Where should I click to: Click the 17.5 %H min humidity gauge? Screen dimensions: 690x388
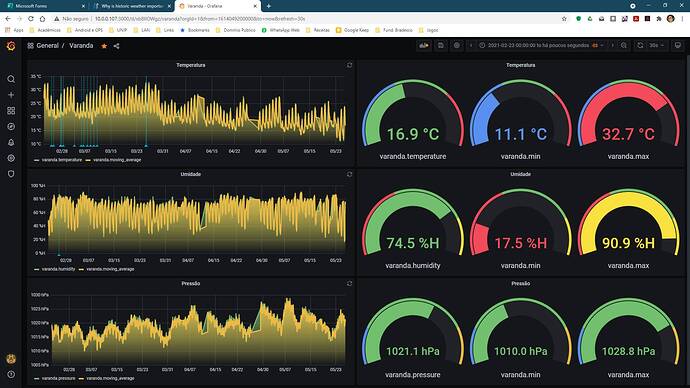521,223
